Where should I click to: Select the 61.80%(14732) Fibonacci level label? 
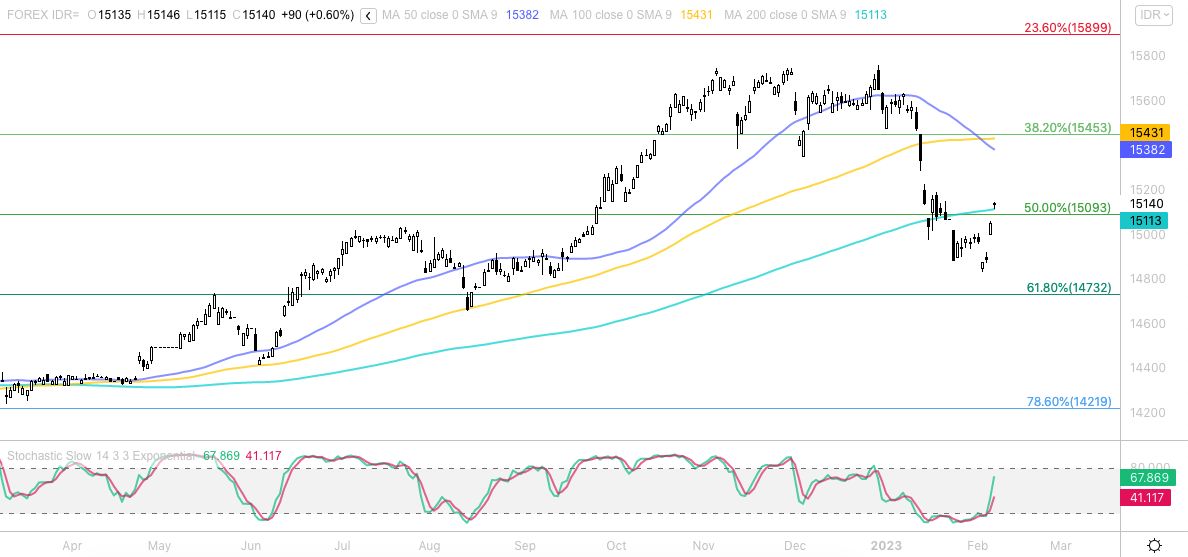tap(1069, 287)
